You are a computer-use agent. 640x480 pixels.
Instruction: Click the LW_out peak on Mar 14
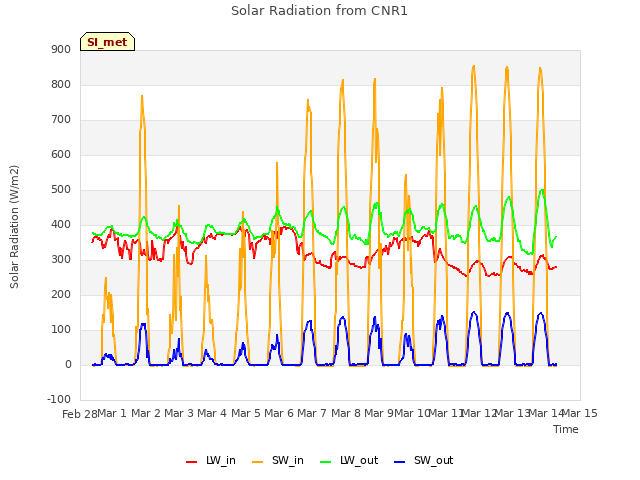[542, 190]
